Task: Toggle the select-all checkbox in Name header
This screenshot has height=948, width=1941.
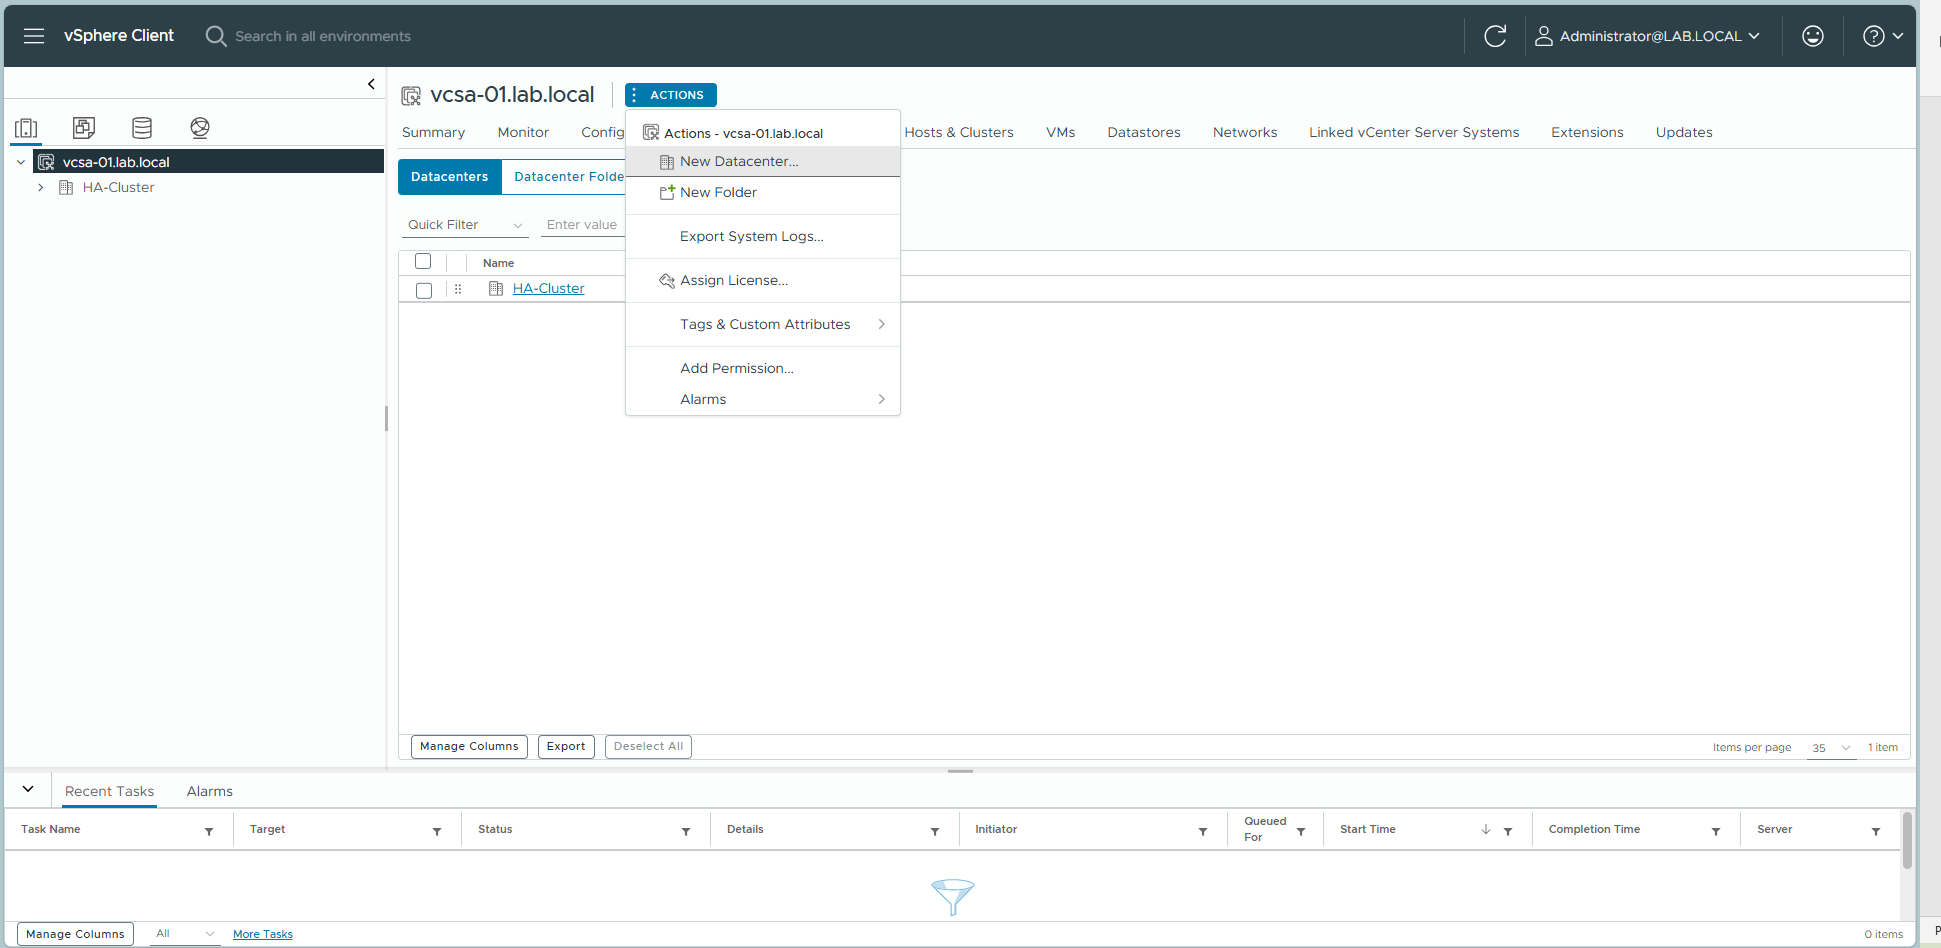Action: point(423,262)
